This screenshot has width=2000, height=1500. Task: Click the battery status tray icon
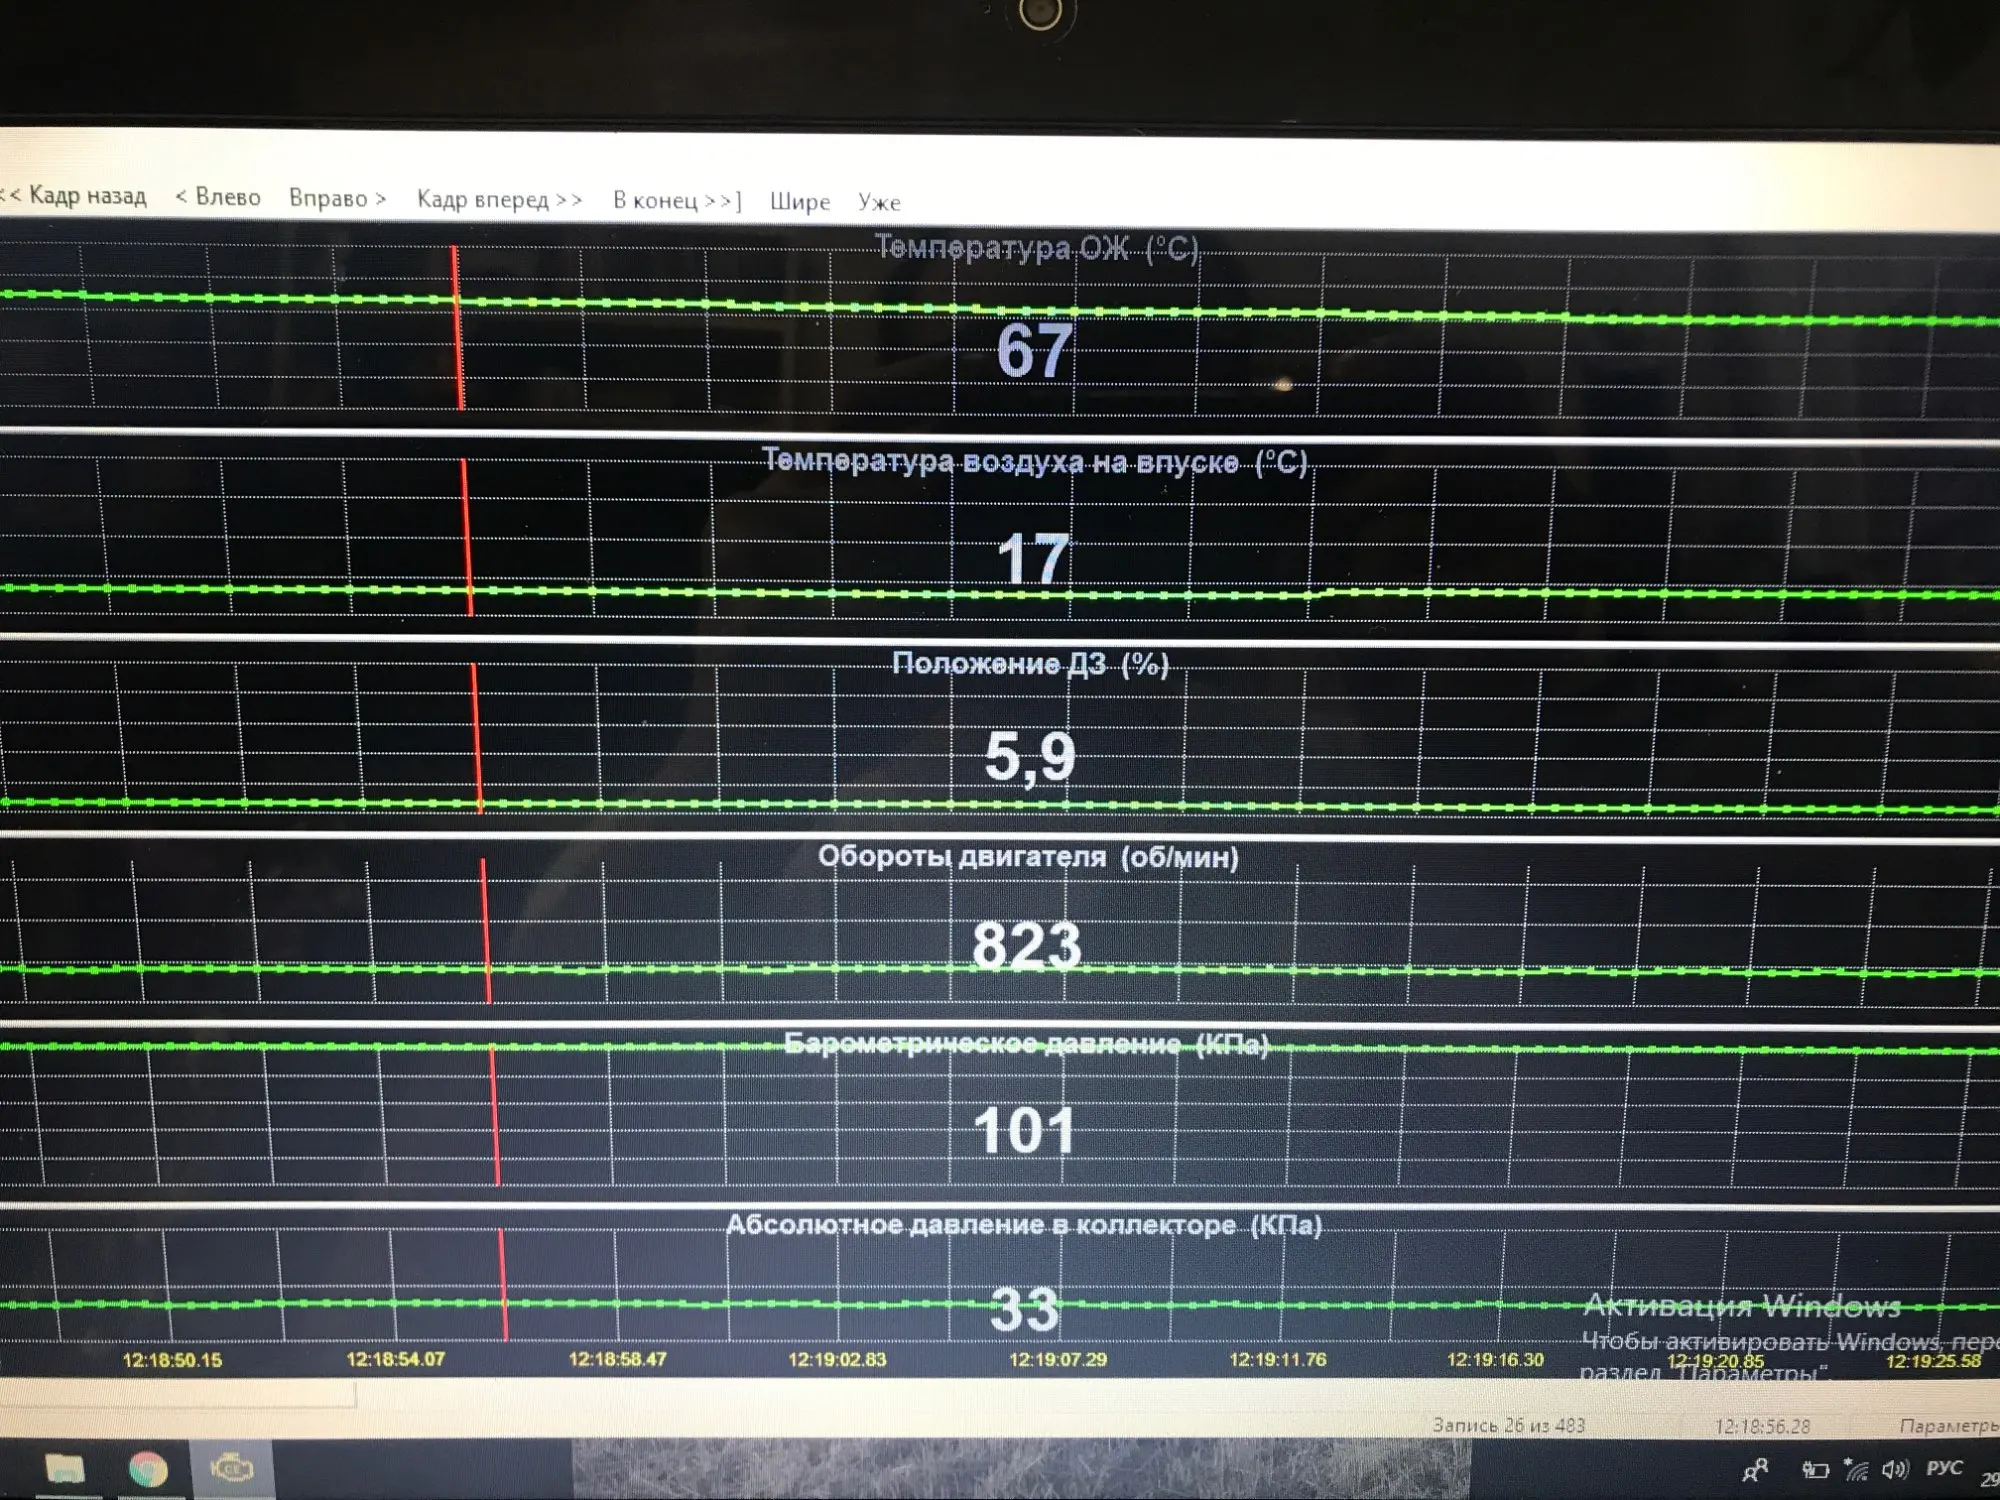click(x=1814, y=1469)
